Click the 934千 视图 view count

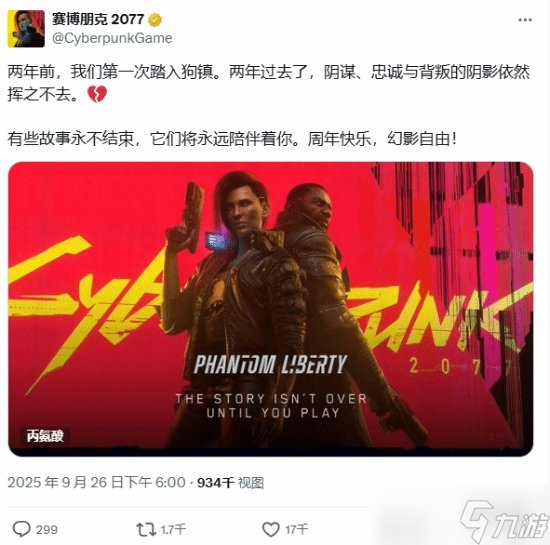(x=230, y=483)
